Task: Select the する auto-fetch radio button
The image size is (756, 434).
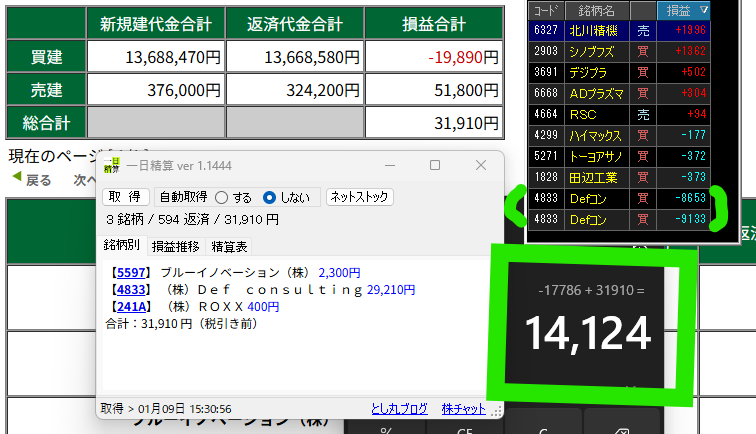Action: click(222, 197)
